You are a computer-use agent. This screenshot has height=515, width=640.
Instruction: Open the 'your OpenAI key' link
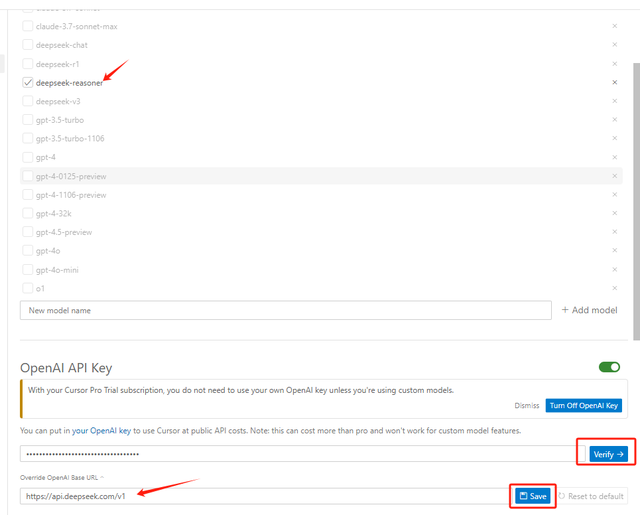pos(101,431)
